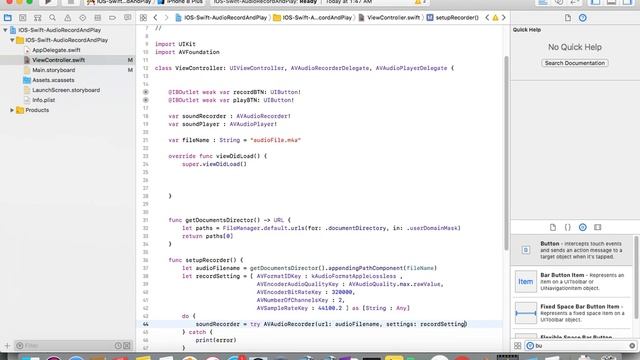Select AppDelegate.swift in navigator
640x360 pixels.
tap(56, 50)
